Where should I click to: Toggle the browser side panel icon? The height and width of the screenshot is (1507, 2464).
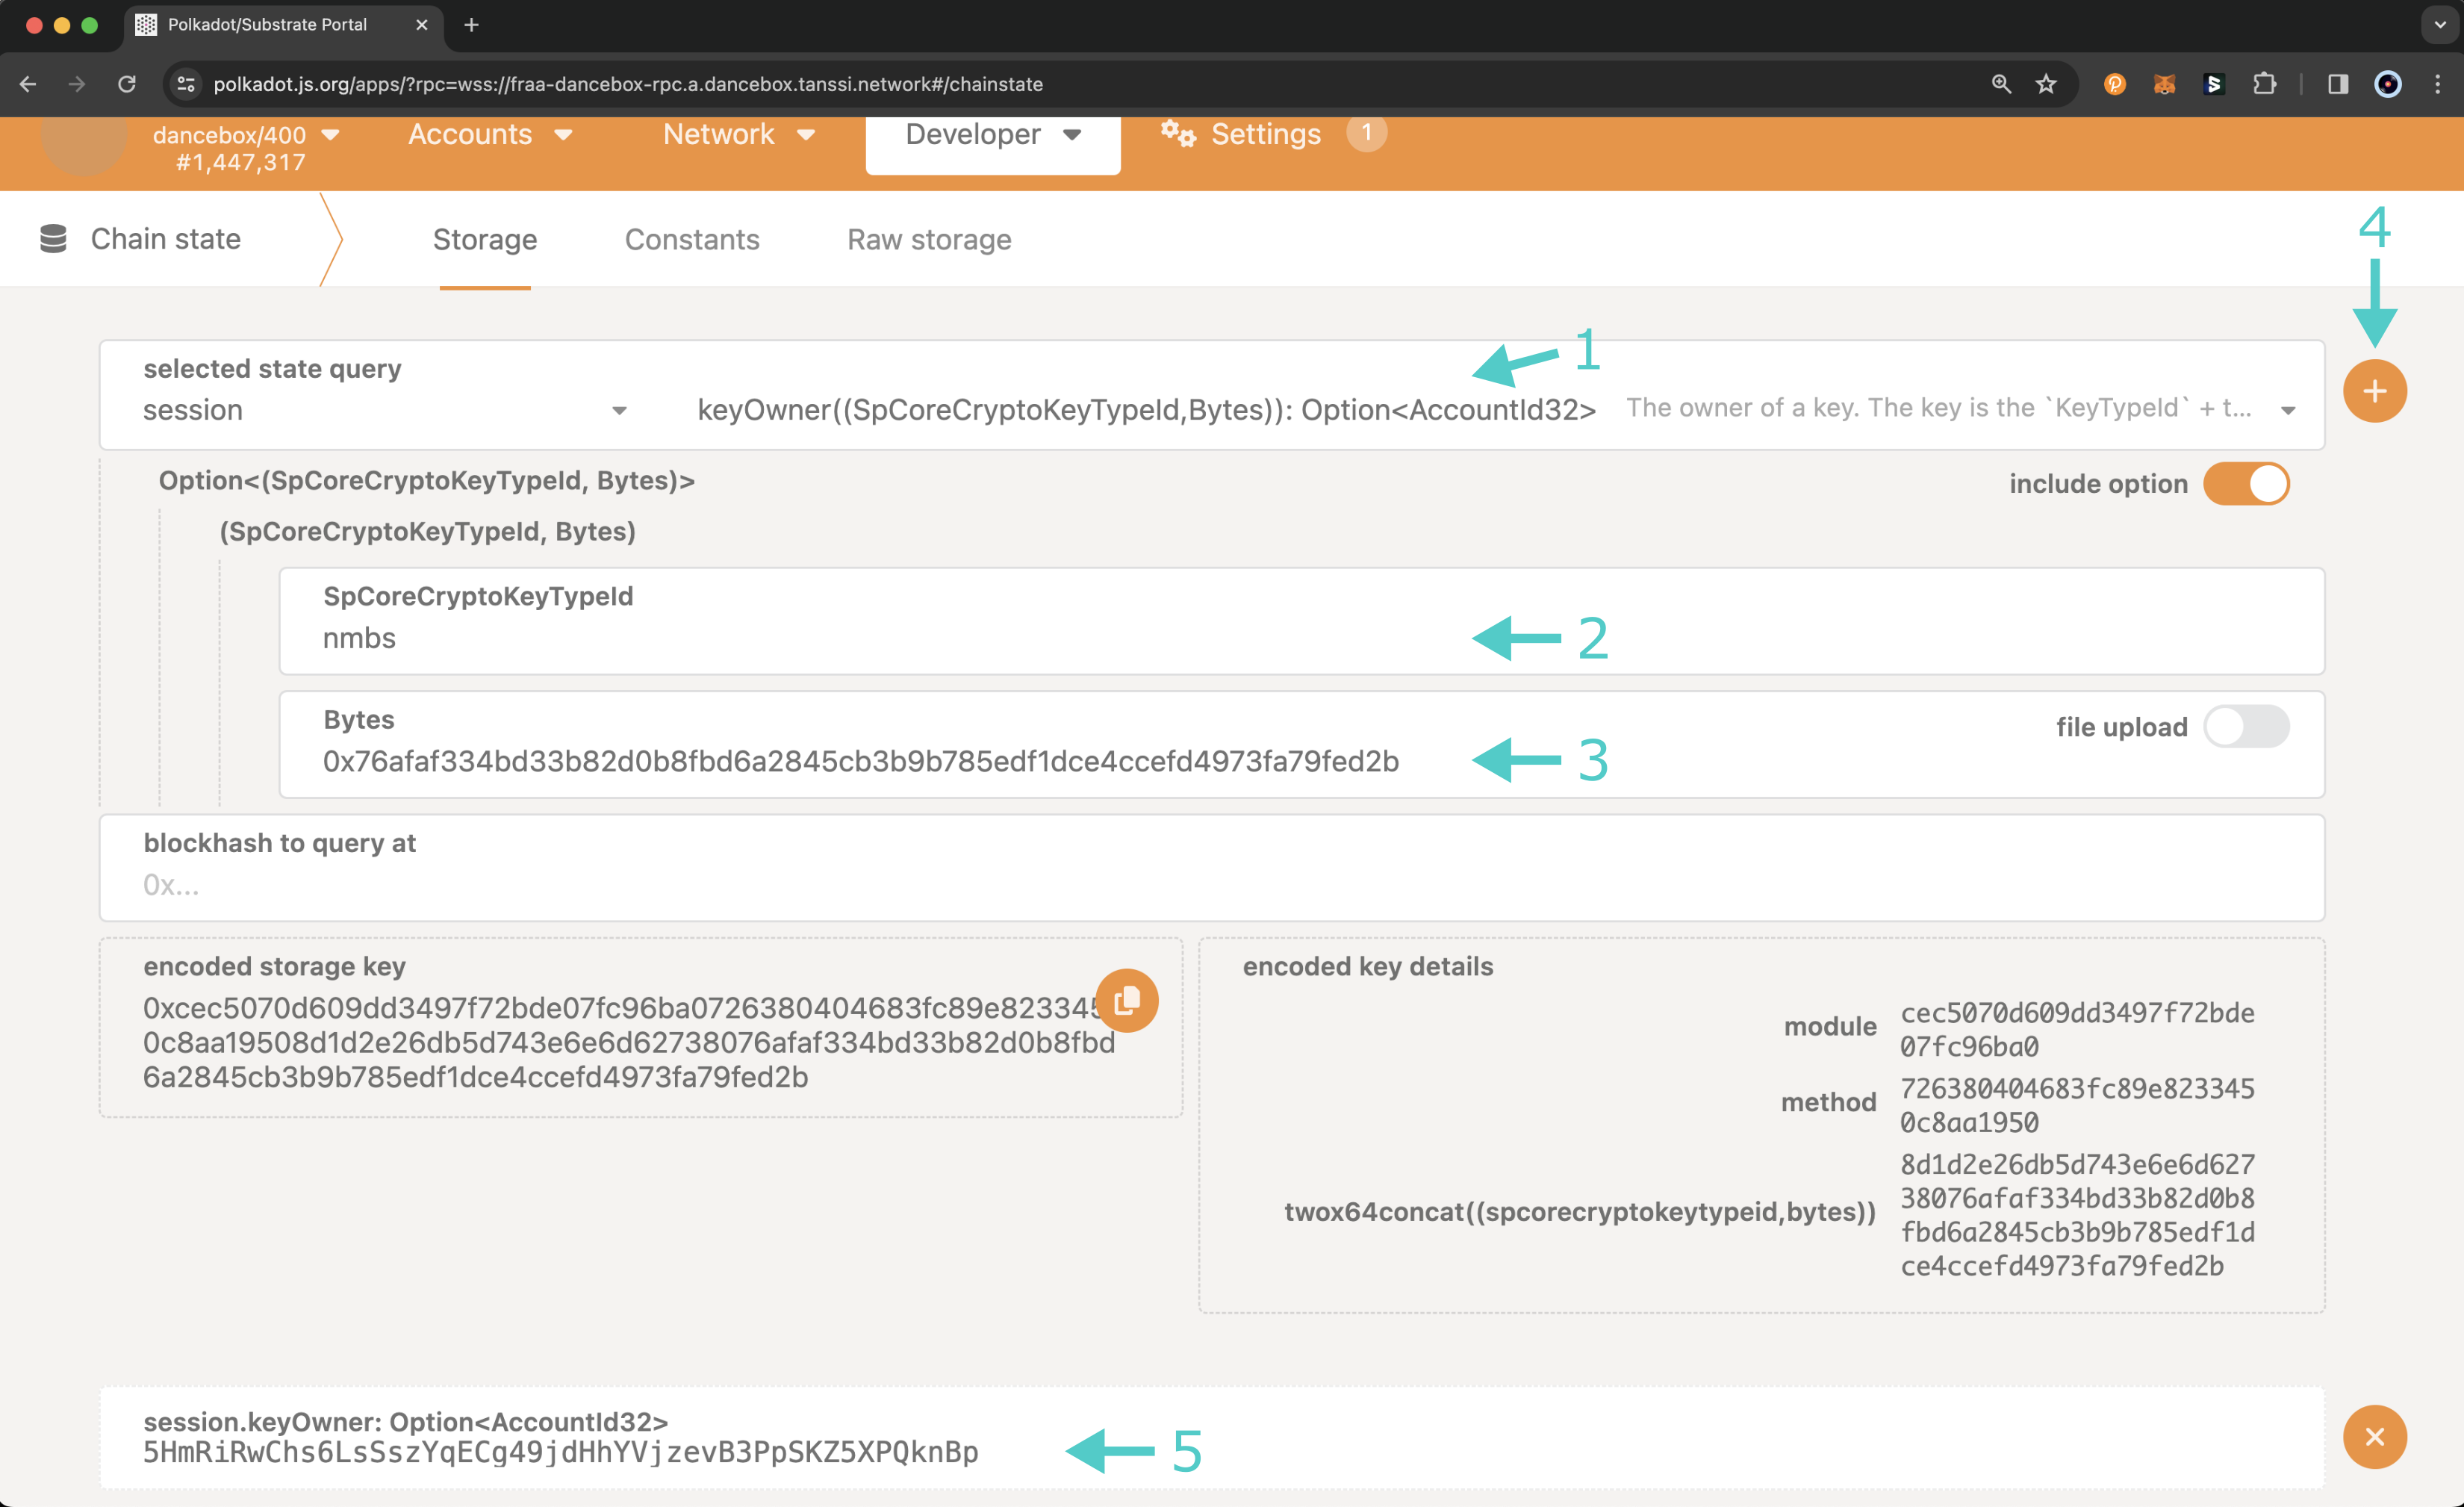coord(2337,84)
